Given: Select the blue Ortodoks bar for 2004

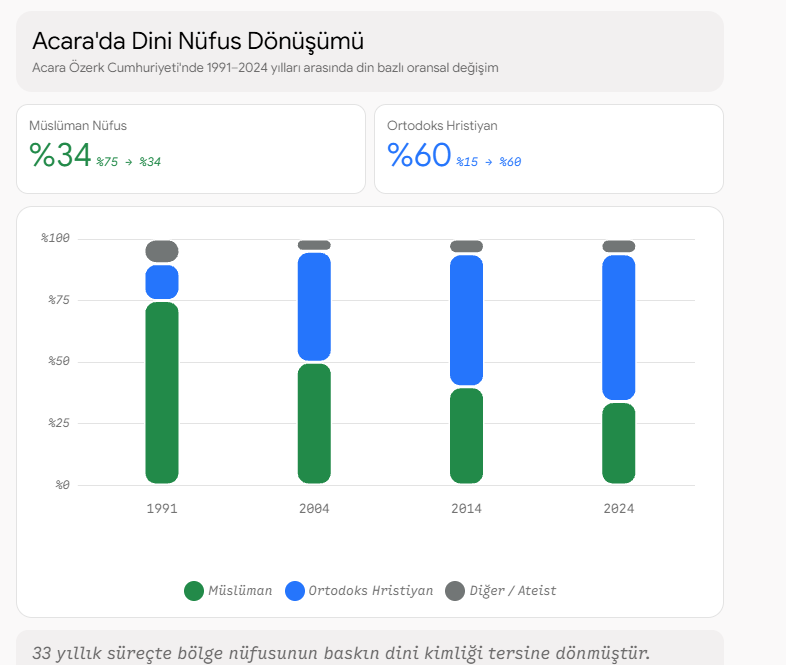Looking at the screenshot, I should (314, 307).
